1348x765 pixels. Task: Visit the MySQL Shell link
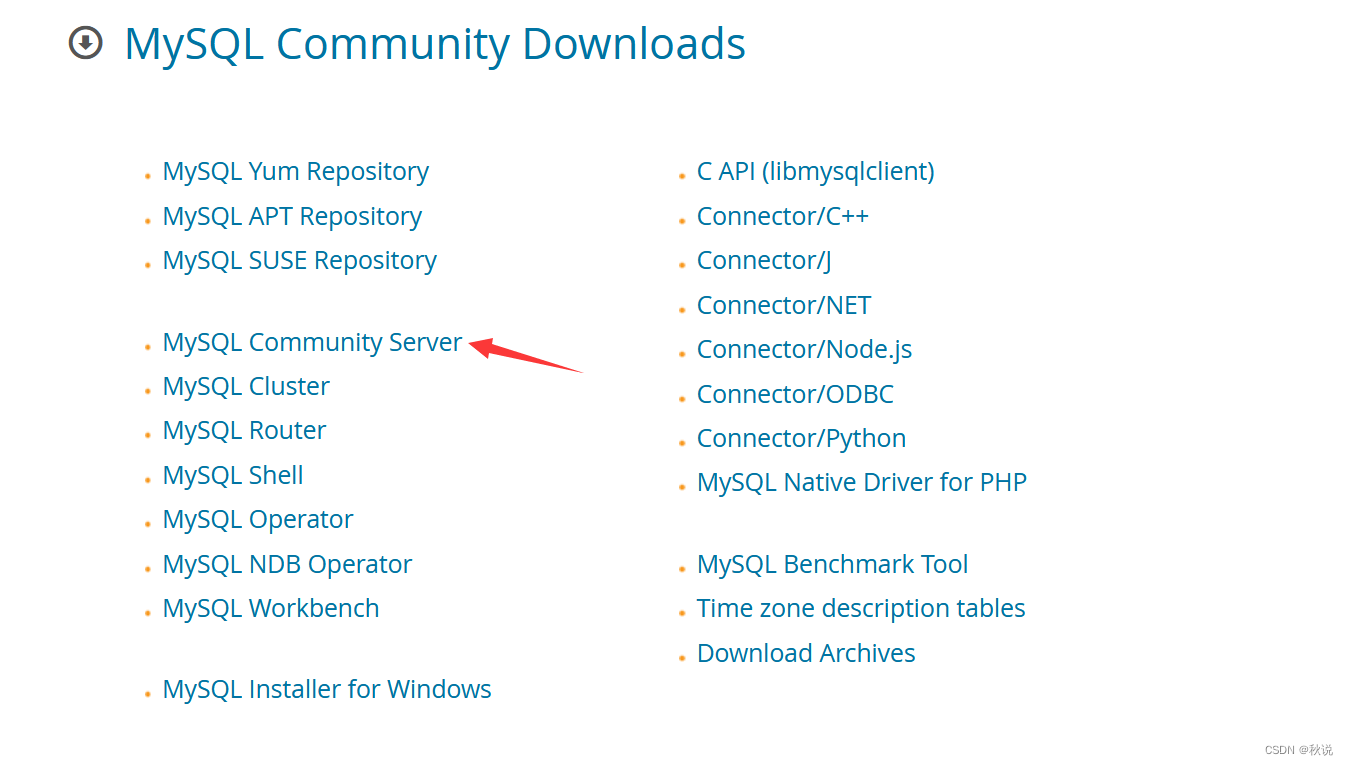[x=233, y=475]
